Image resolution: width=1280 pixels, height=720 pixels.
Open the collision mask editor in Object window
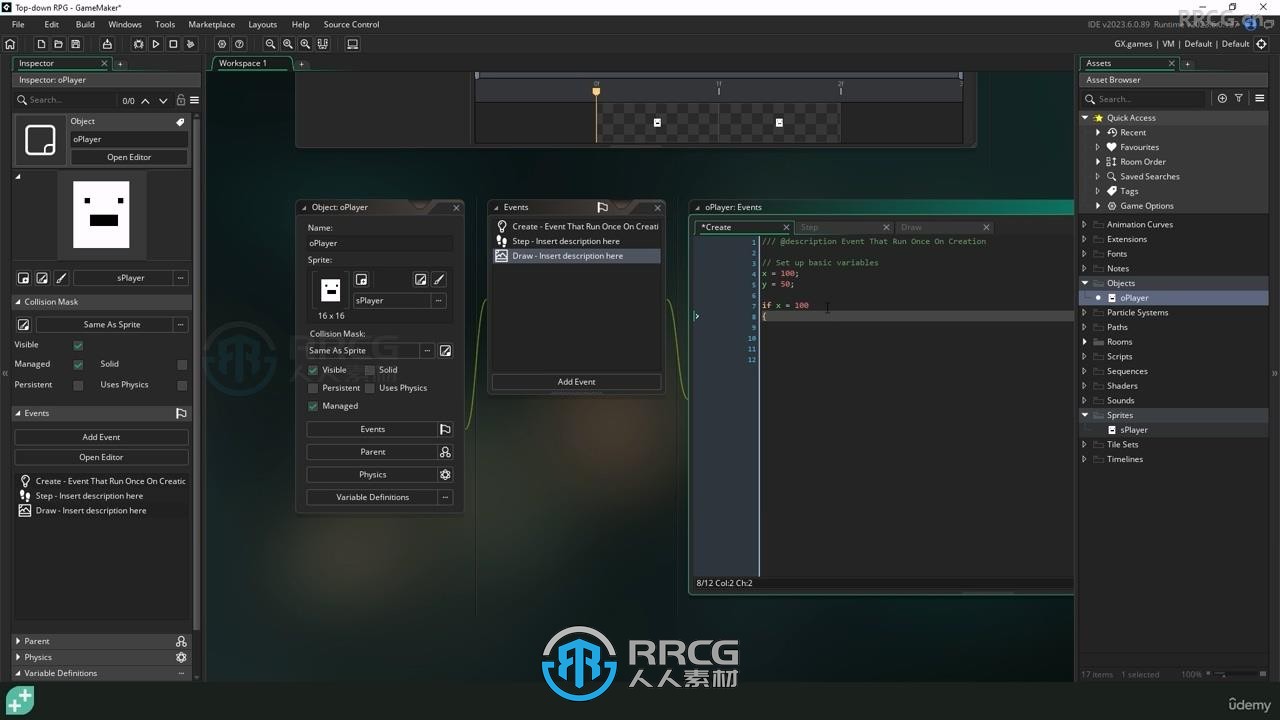(445, 351)
